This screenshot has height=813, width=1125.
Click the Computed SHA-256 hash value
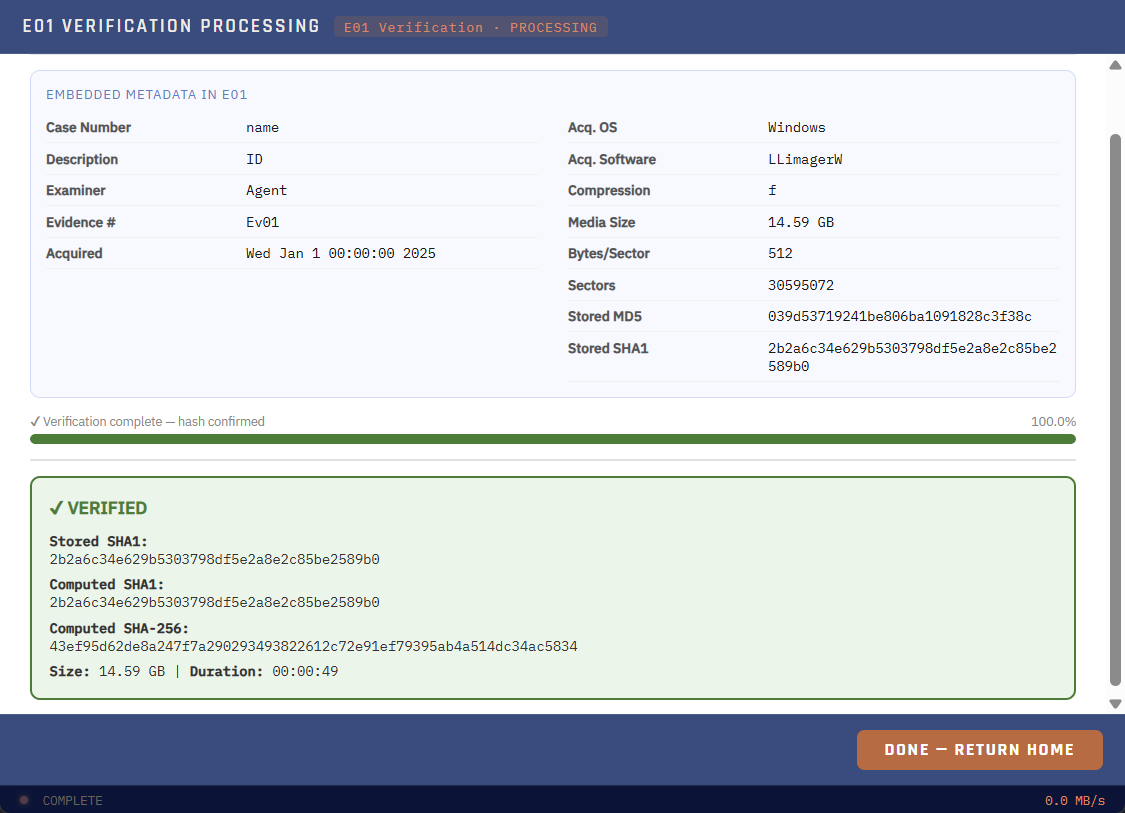pyautogui.click(x=314, y=647)
